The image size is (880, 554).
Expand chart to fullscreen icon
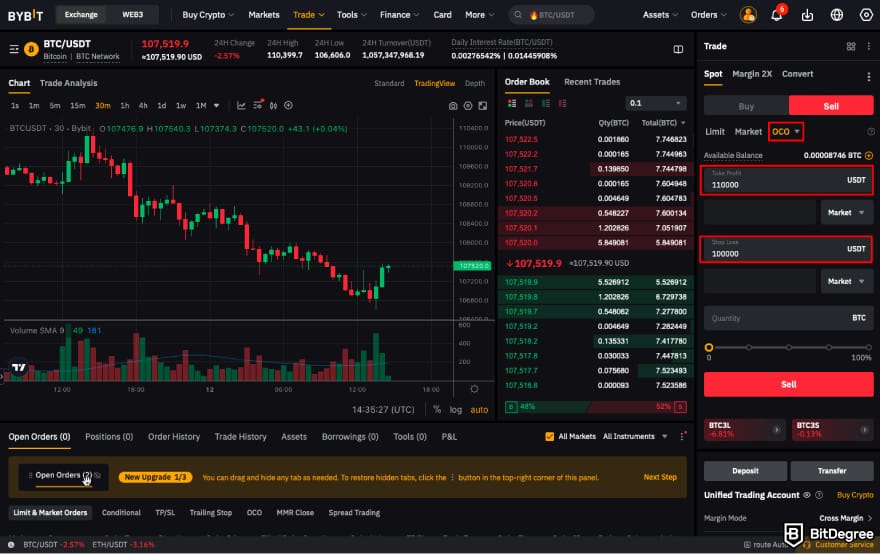pos(483,106)
